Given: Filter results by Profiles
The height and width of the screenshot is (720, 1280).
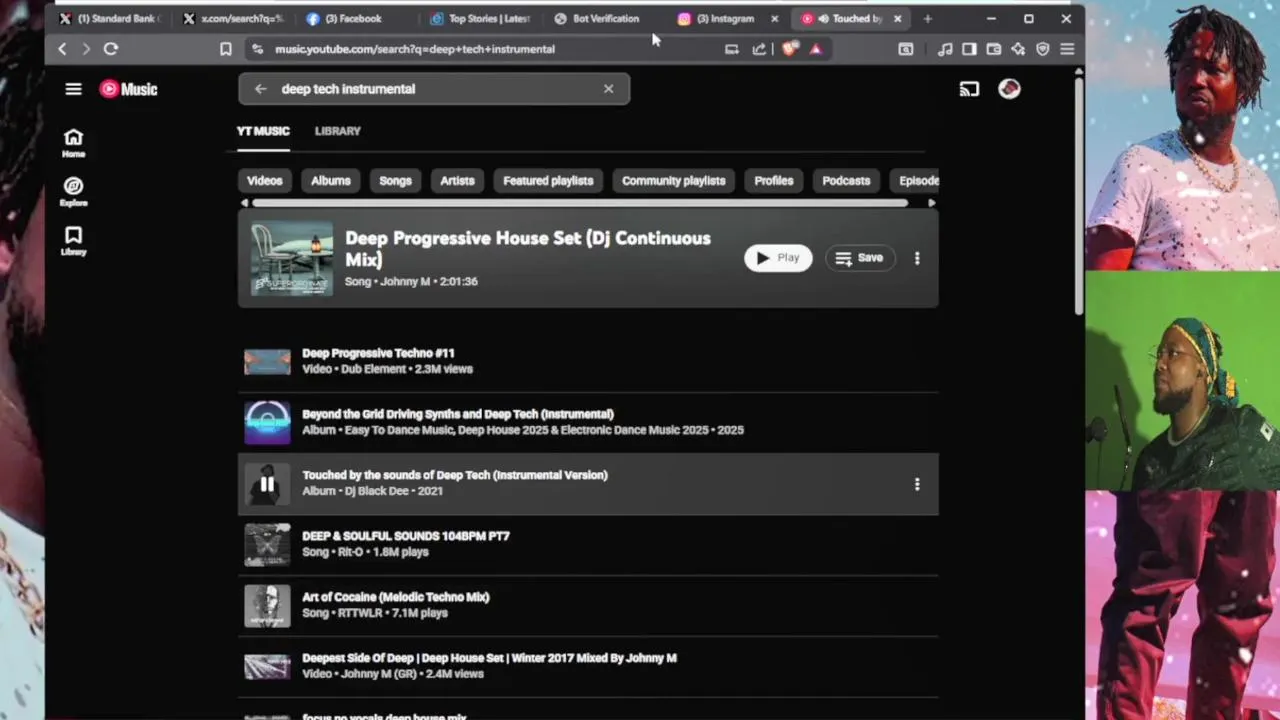Looking at the screenshot, I should 773,181.
